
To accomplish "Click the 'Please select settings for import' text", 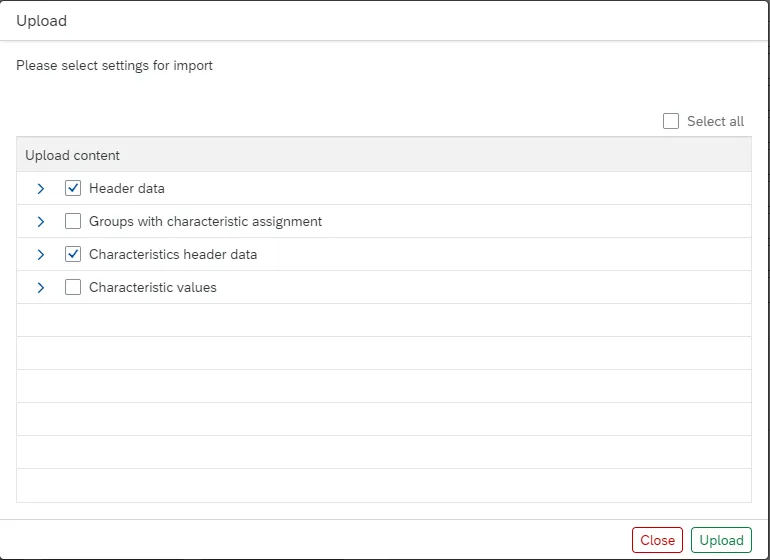I will [x=114, y=66].
